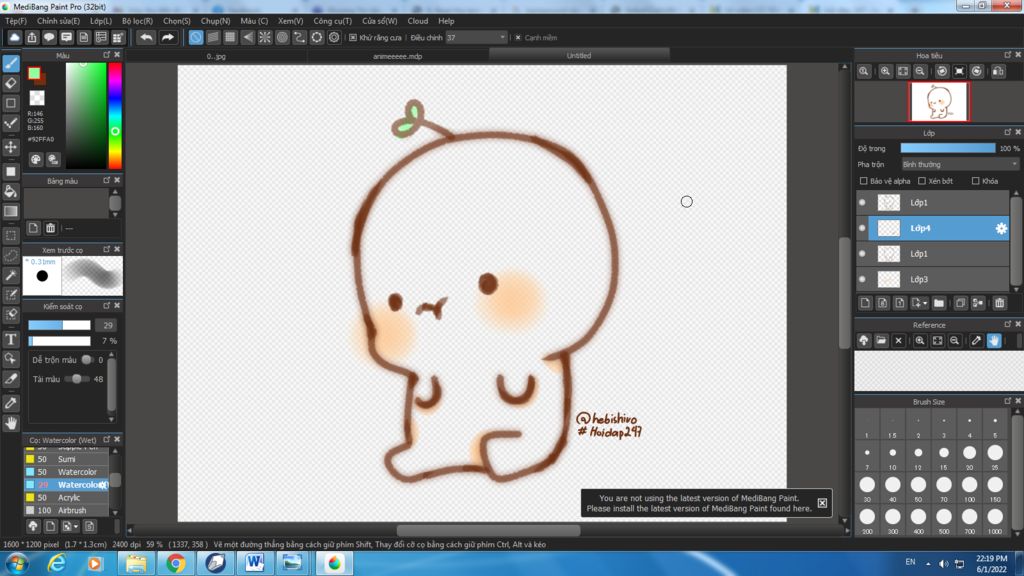
Task: Click the canvas horizontal scrollbar
Action: coord(488,531)
